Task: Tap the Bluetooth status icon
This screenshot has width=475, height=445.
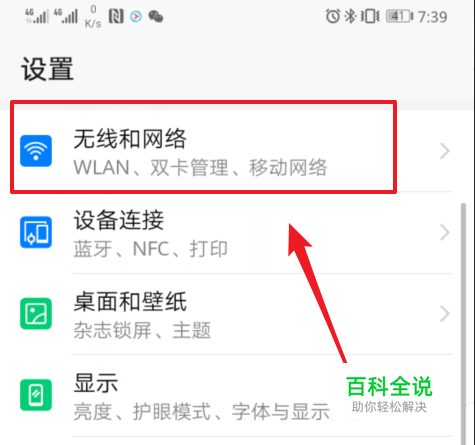Action: 350,16
